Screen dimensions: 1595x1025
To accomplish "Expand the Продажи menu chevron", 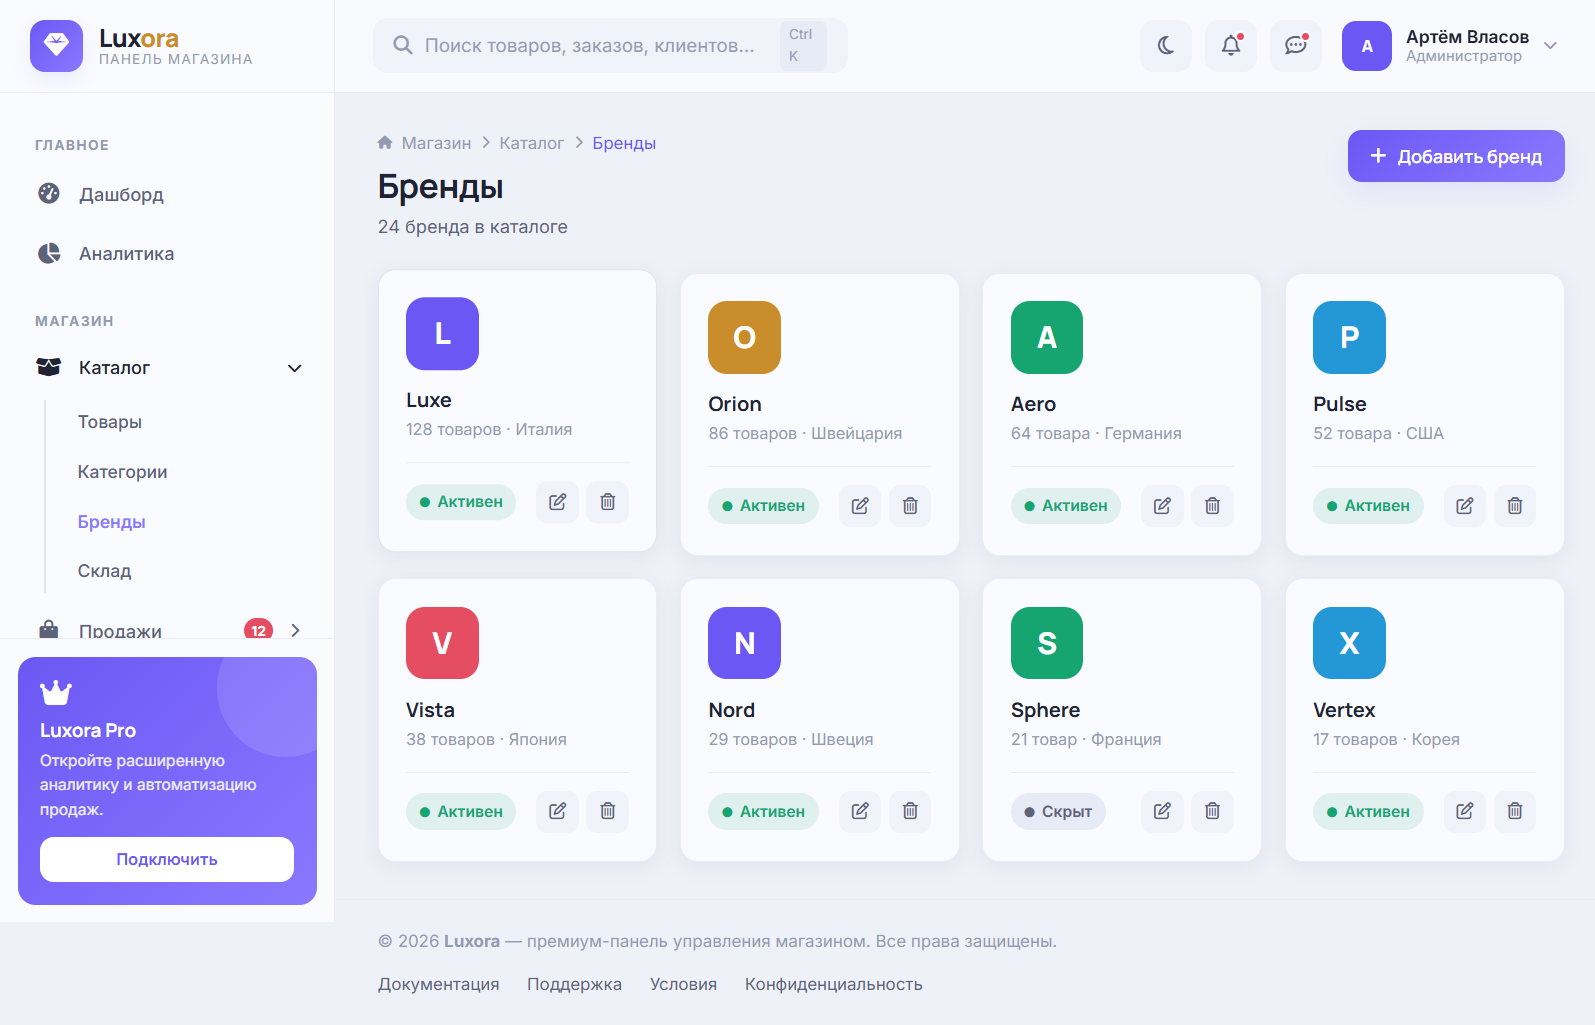I will [x=295, y=631].
